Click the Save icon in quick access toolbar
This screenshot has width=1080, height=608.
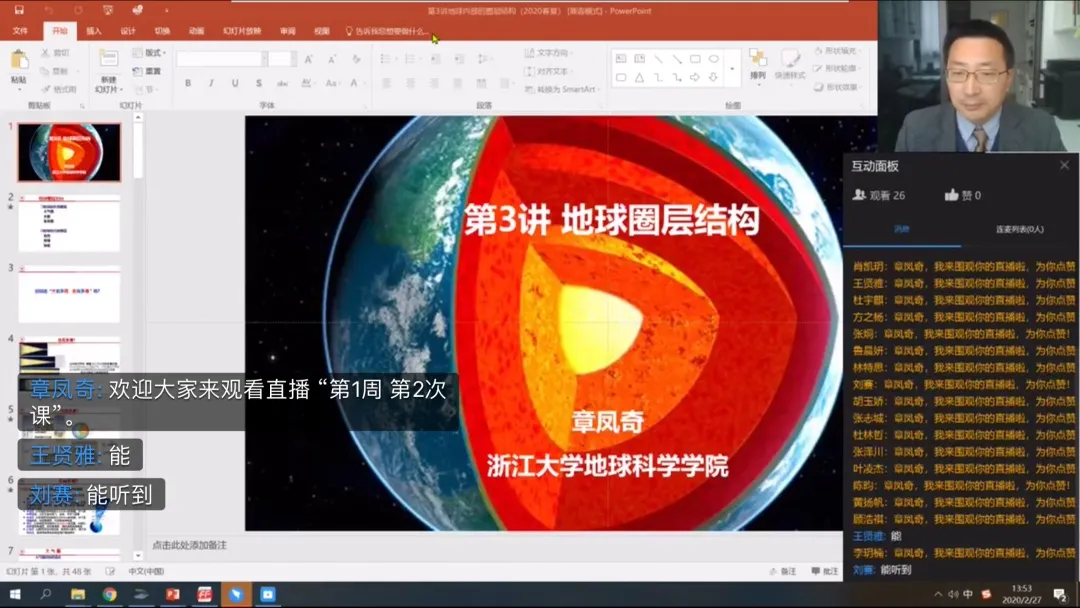coord(20,10)
